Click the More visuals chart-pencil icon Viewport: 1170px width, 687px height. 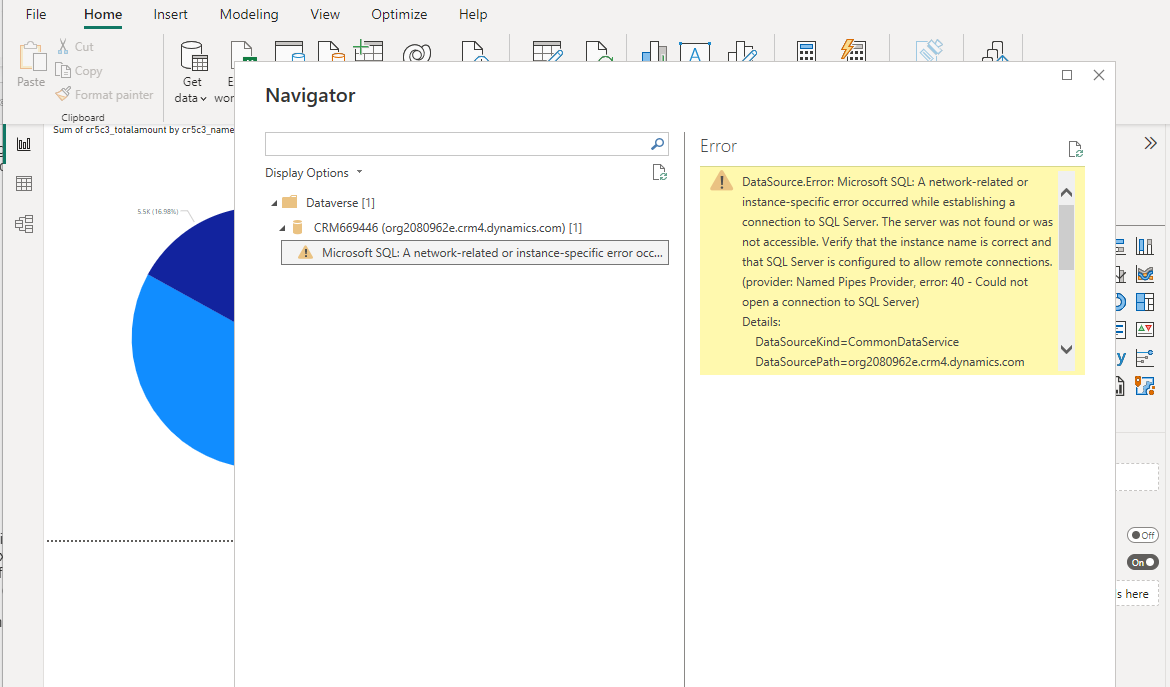(742, 52)
